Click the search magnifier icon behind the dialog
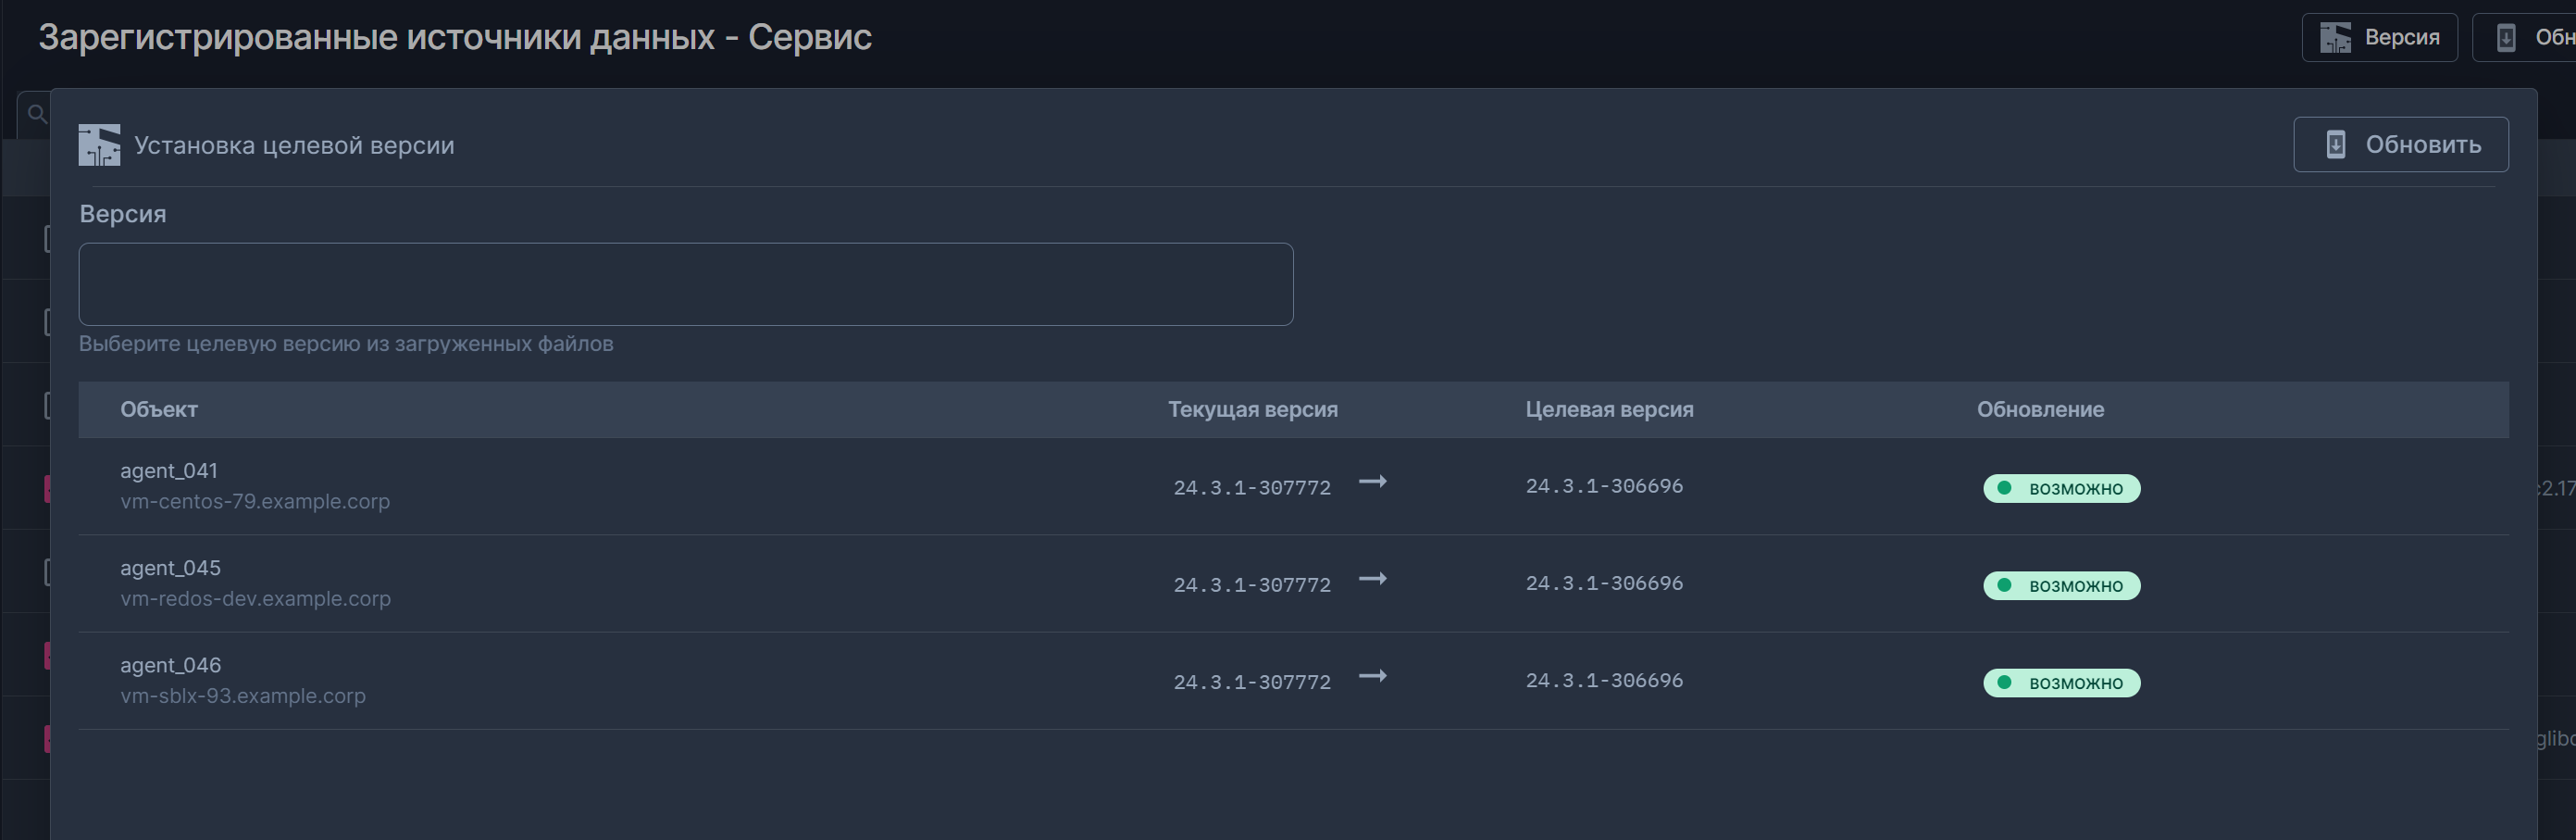The width and height of the screenshot is (2576, 840). (x=37, y=114)
